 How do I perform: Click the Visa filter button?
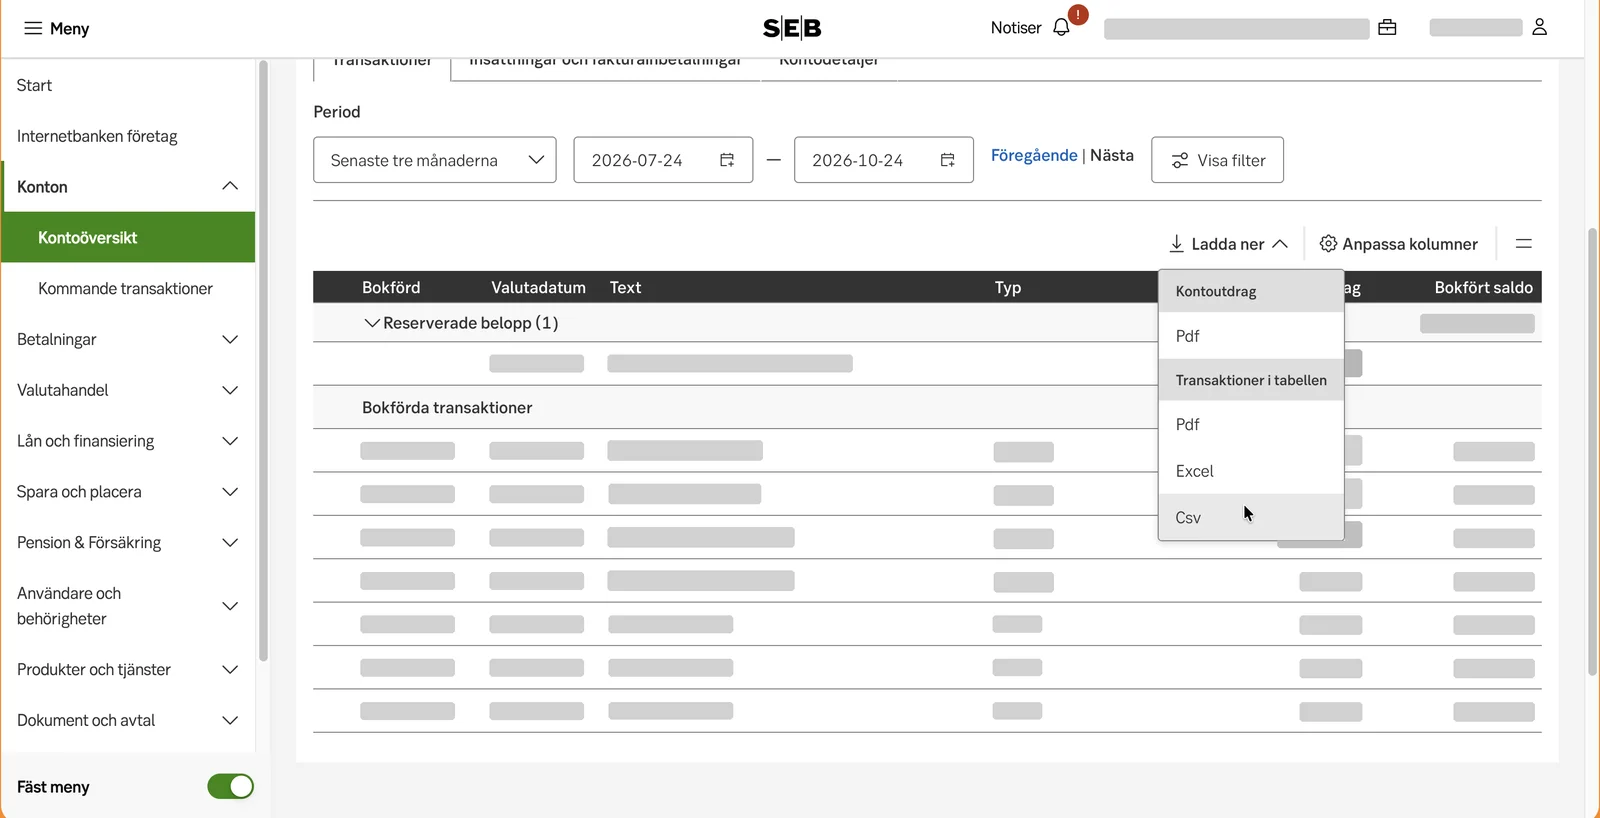1217,160
